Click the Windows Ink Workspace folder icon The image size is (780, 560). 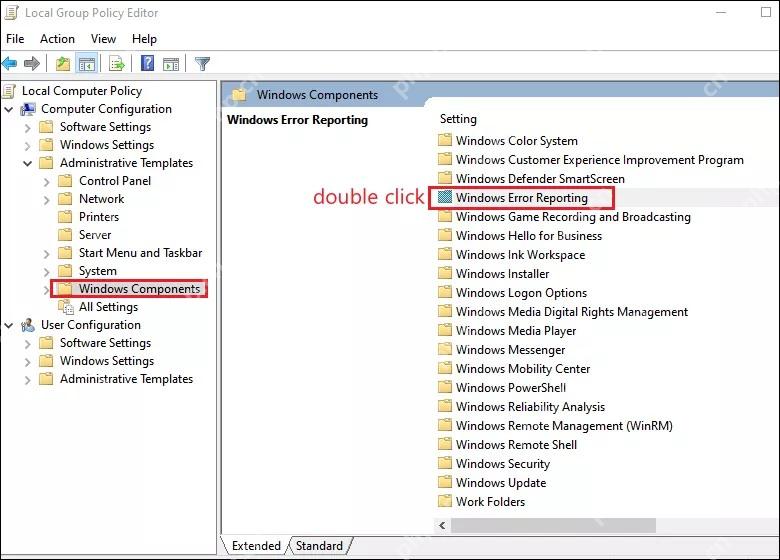(x=445, y=254)
